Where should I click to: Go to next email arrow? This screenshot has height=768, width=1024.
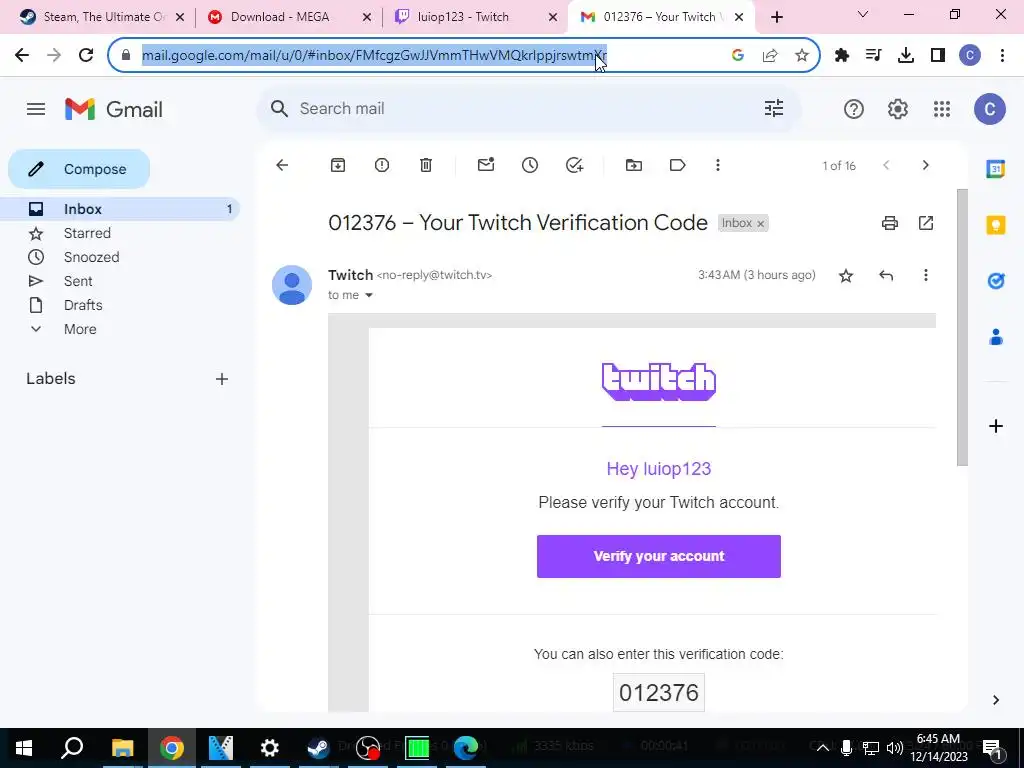pyautogui.click(x=925, y=165)
